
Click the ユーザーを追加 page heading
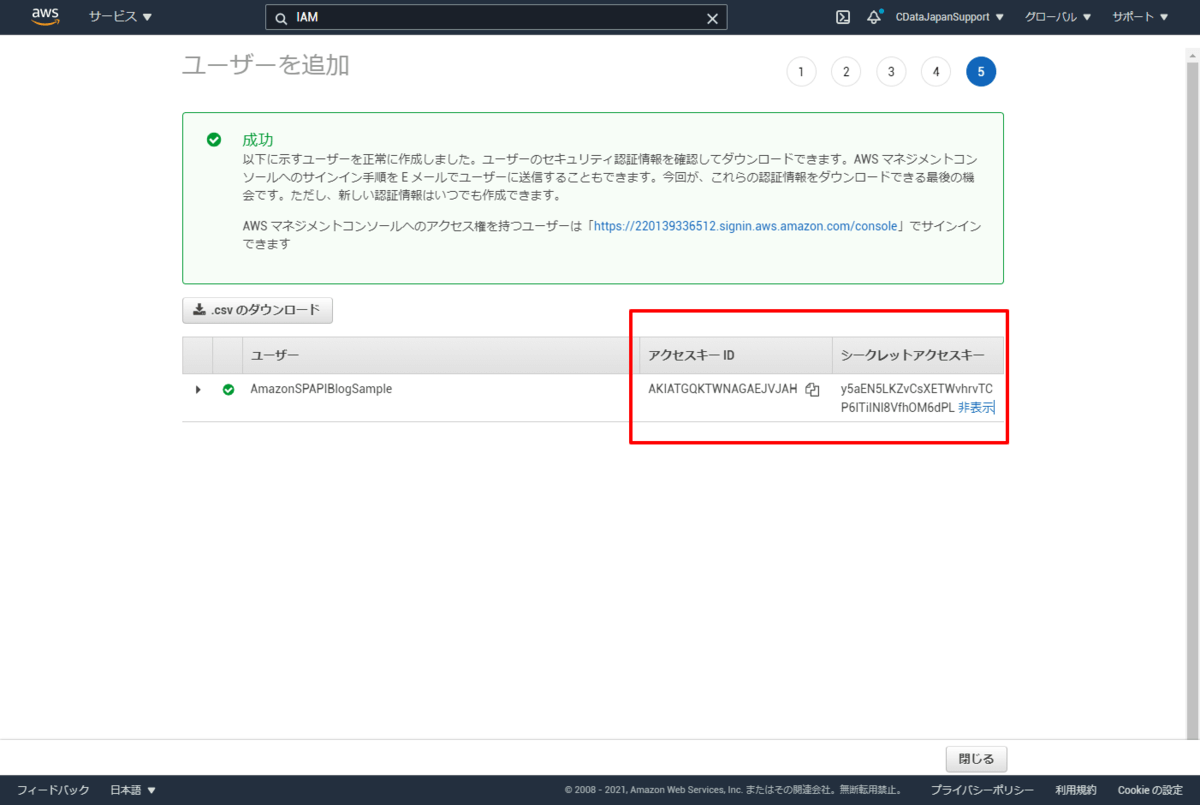tap(266, 66)
